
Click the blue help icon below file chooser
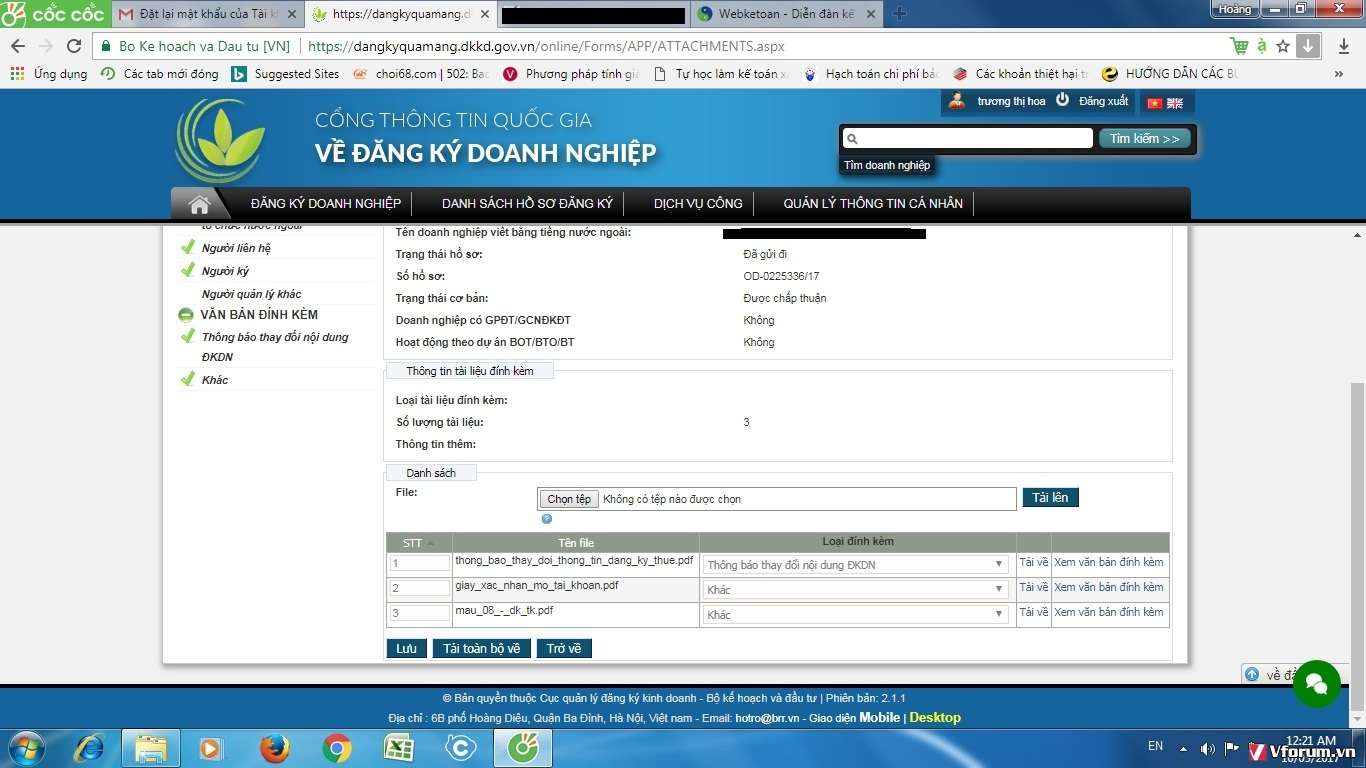pos(547,519)
